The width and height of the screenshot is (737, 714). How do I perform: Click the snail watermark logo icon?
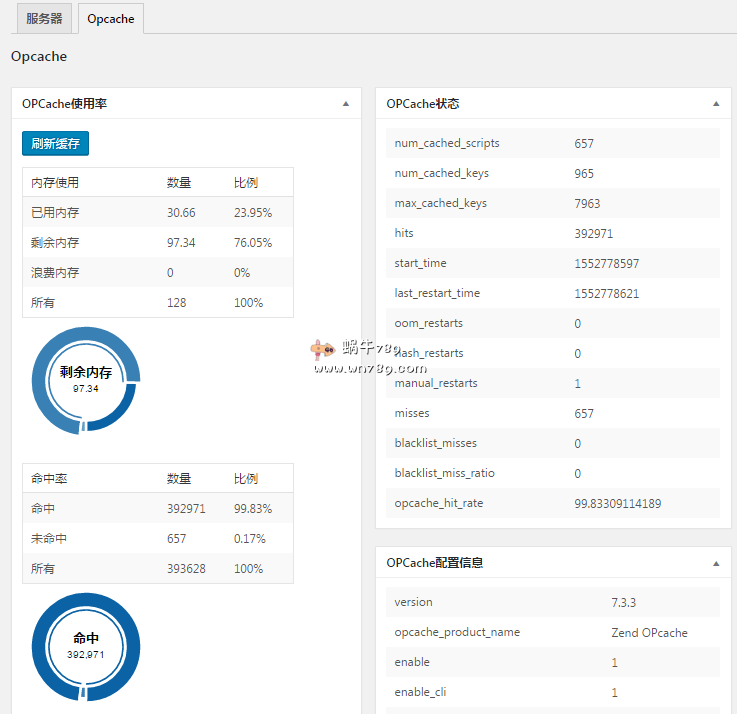(x=322, y=350)
